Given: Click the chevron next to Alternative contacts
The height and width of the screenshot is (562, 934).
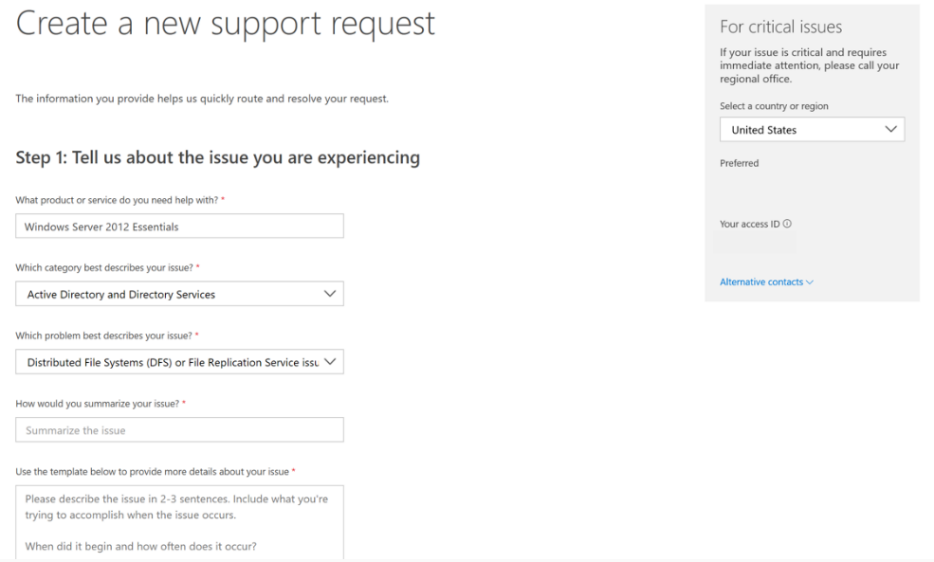Looking at the screenshot, I should (x=809, y=283).
